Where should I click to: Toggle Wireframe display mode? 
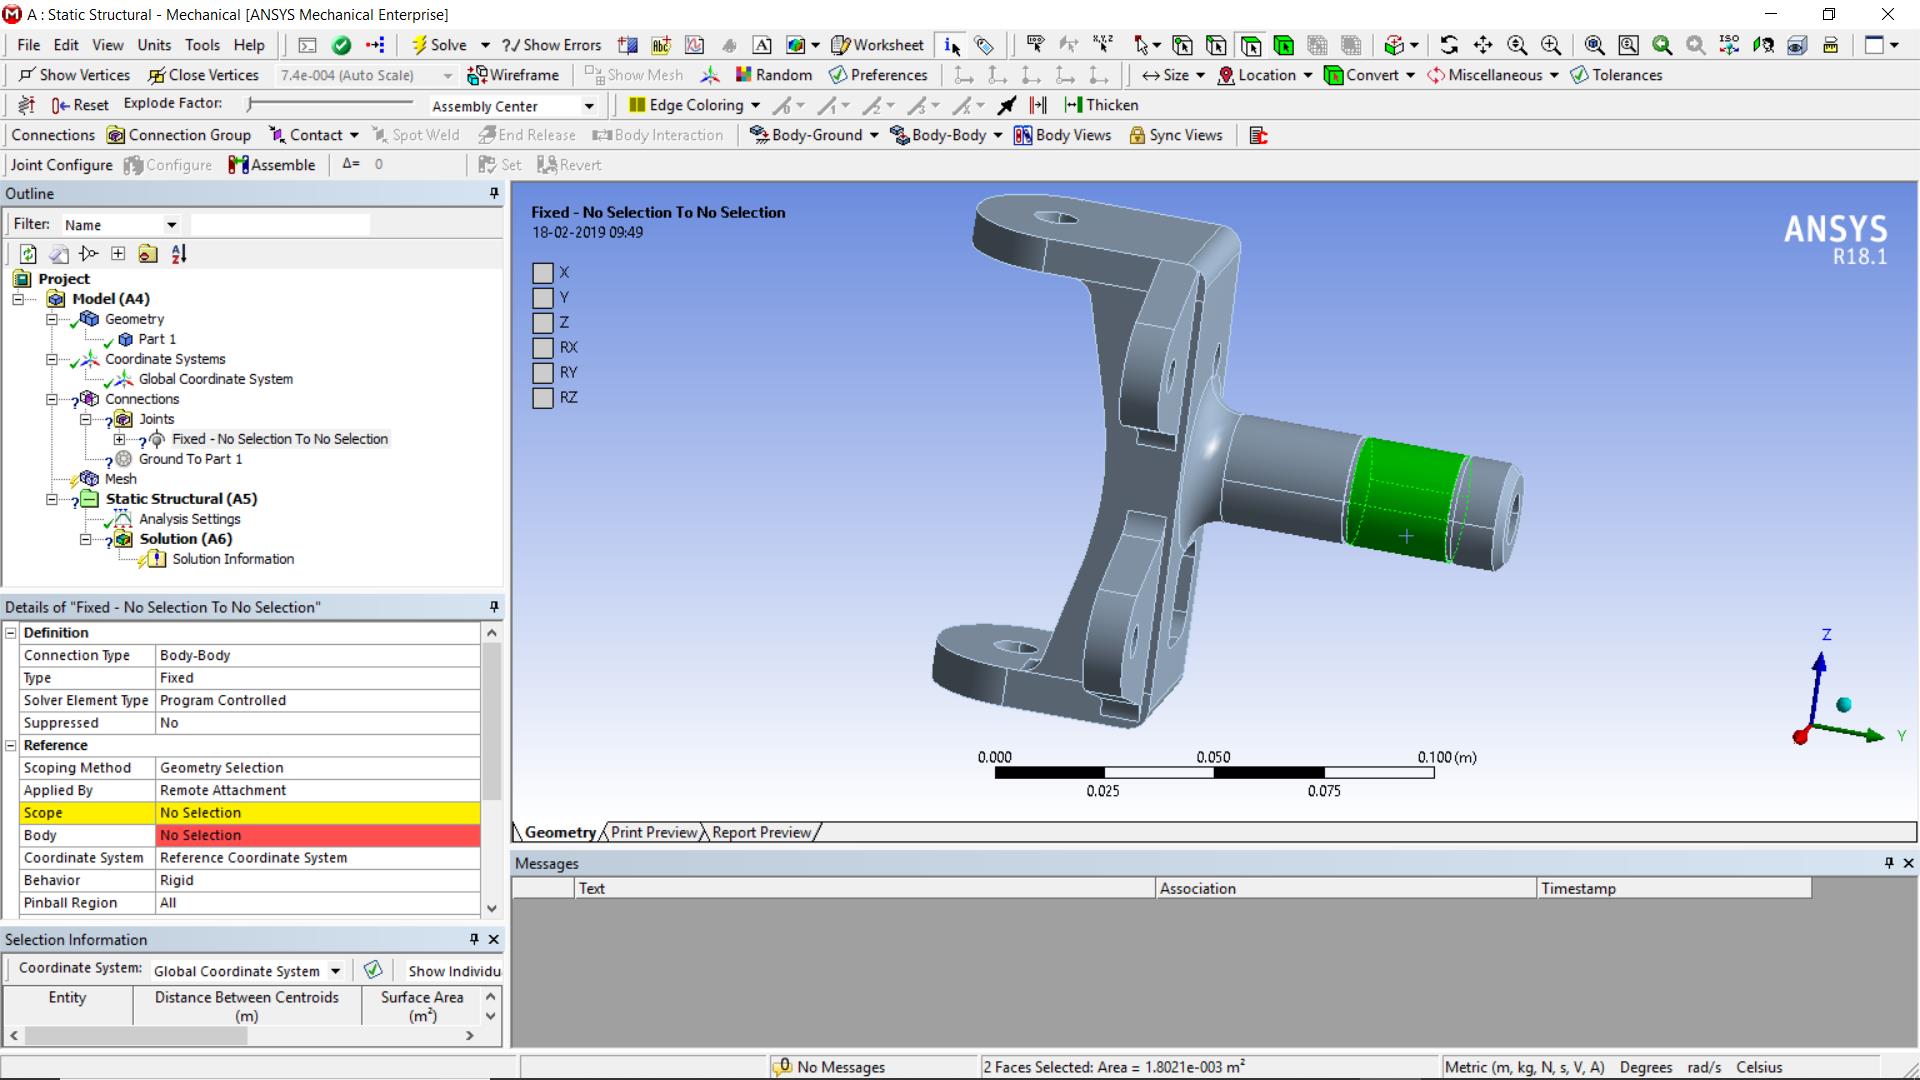tap(513, 75)
